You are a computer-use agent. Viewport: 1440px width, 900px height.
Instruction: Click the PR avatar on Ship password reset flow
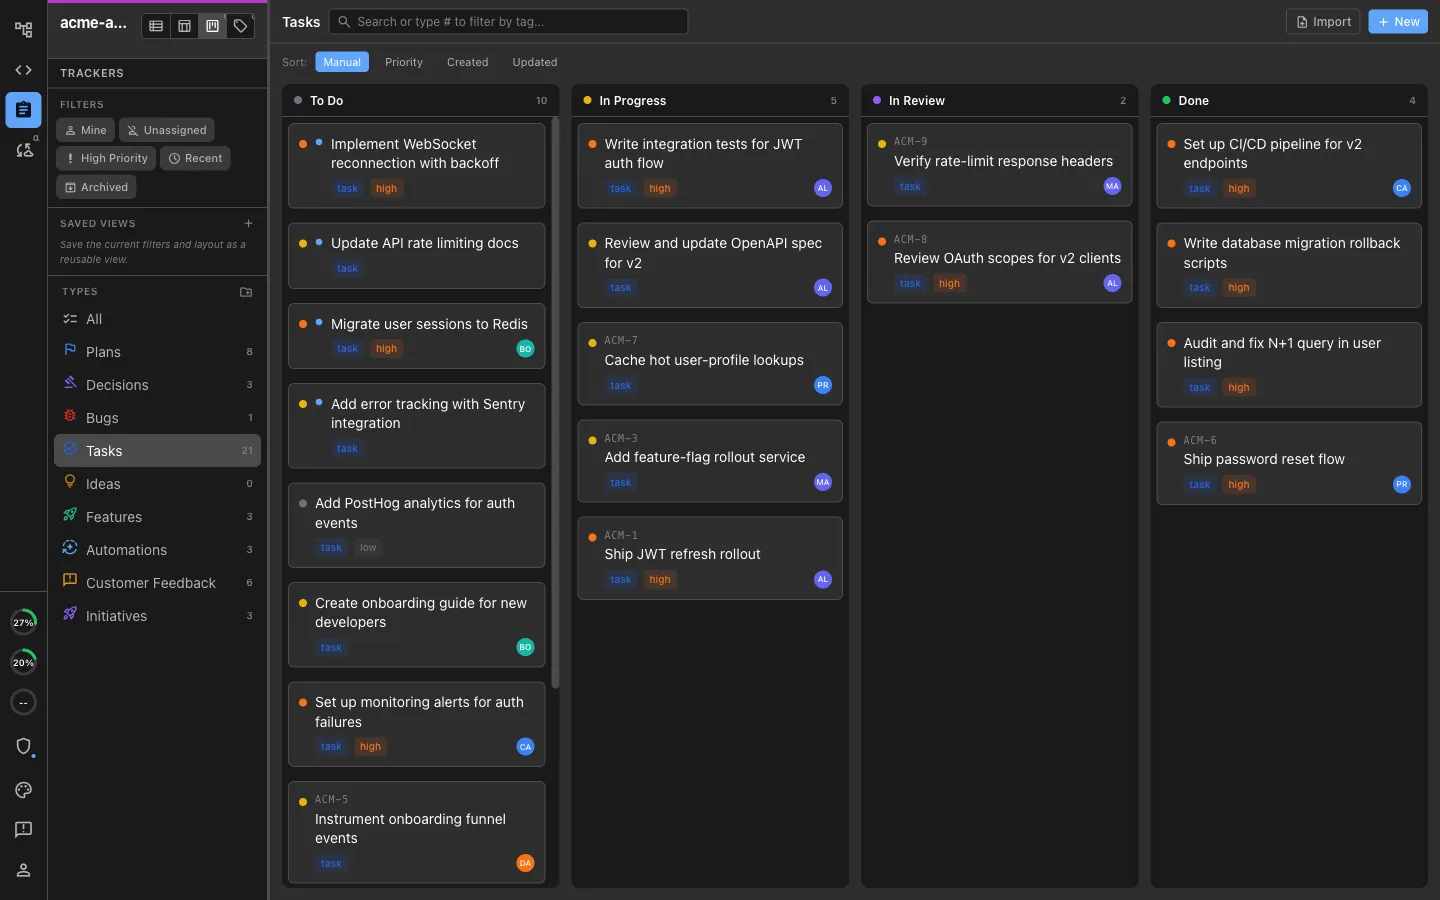point(1402,484)
